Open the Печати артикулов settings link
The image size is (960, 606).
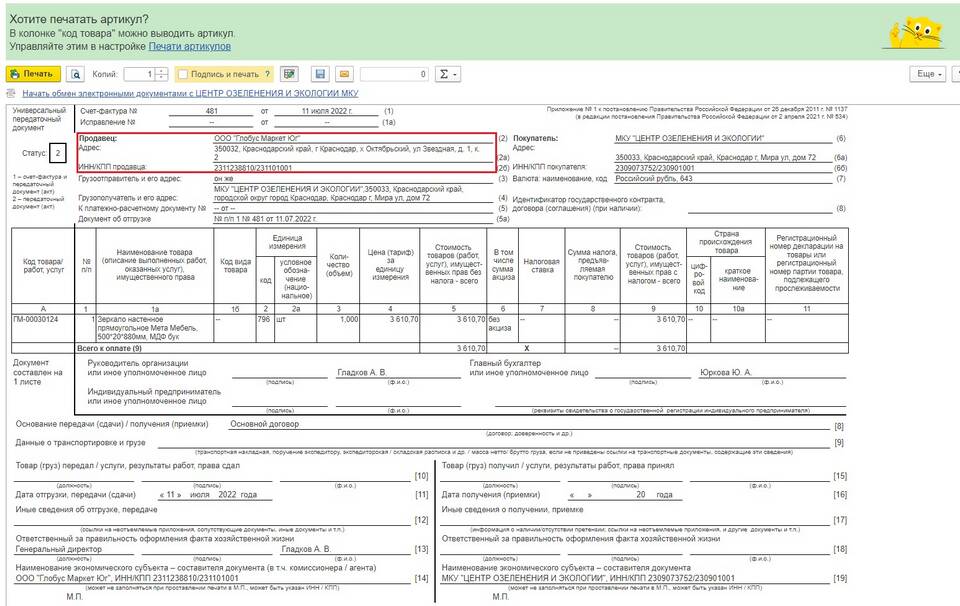tap(190, 46)
